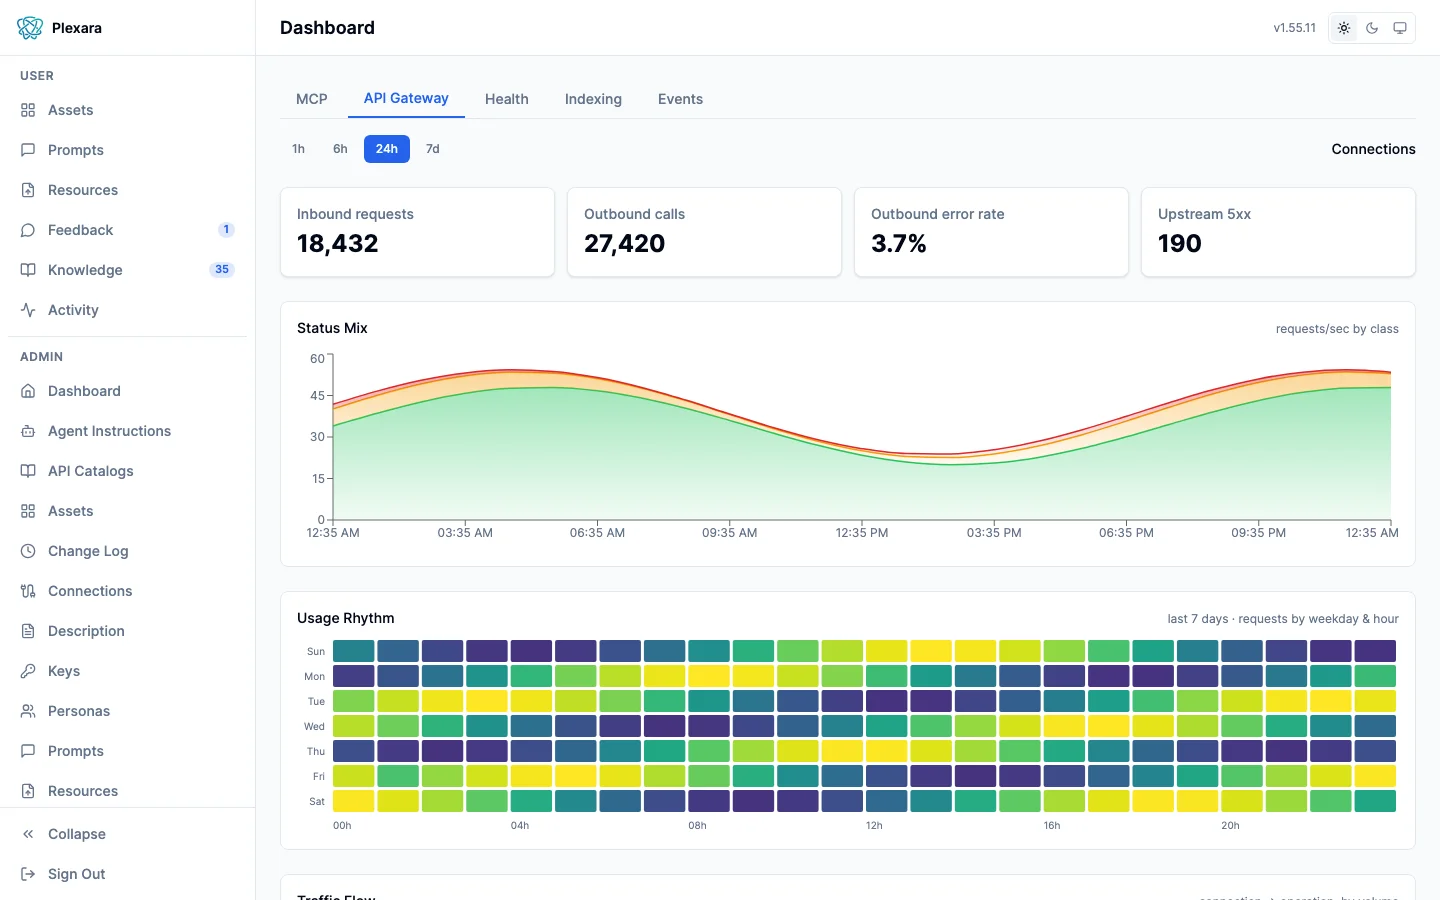
Task: Go to Agent Instructions page
Action: click(127, 431)
